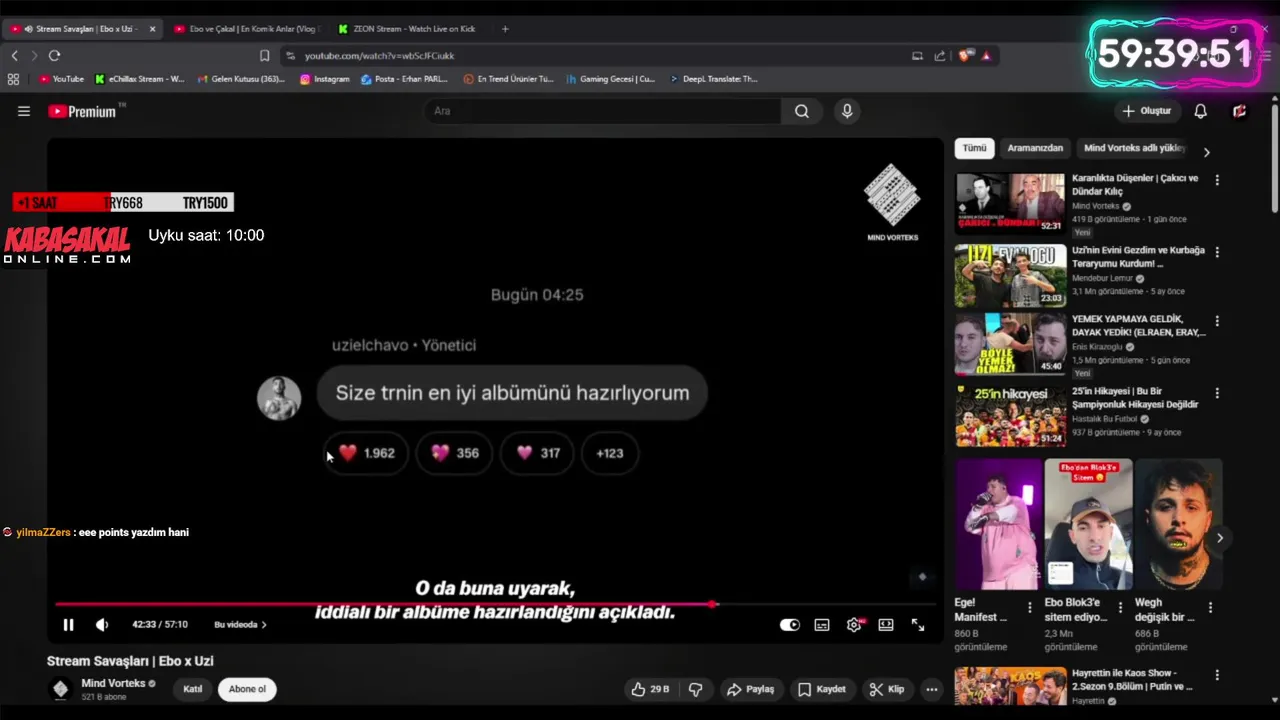Open the YouTube hamburger guide menu

pyautogui.click(x=24, y=111)
